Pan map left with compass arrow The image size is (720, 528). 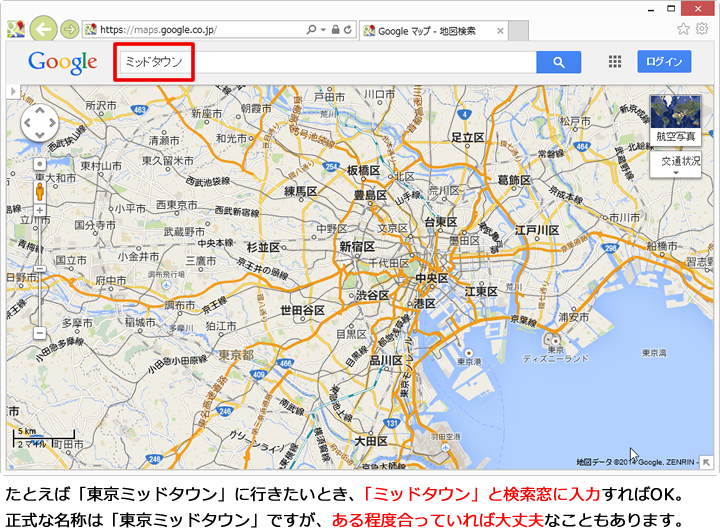(x=27, y=123)
